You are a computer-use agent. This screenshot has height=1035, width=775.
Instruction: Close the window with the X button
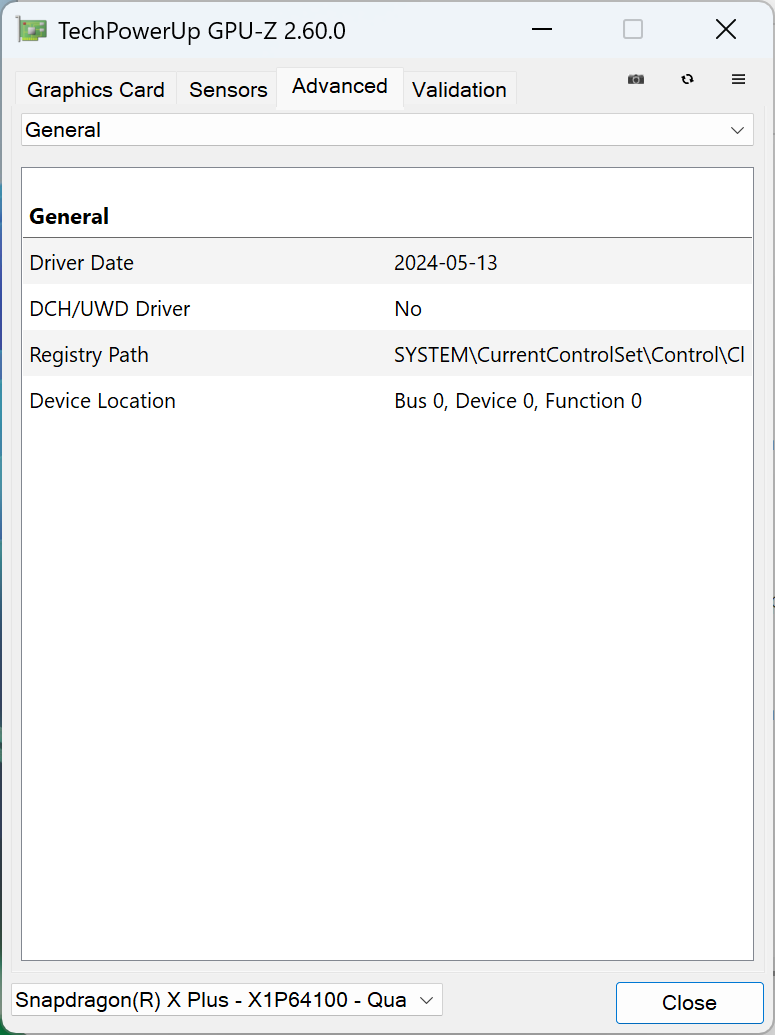pos(726,30)
